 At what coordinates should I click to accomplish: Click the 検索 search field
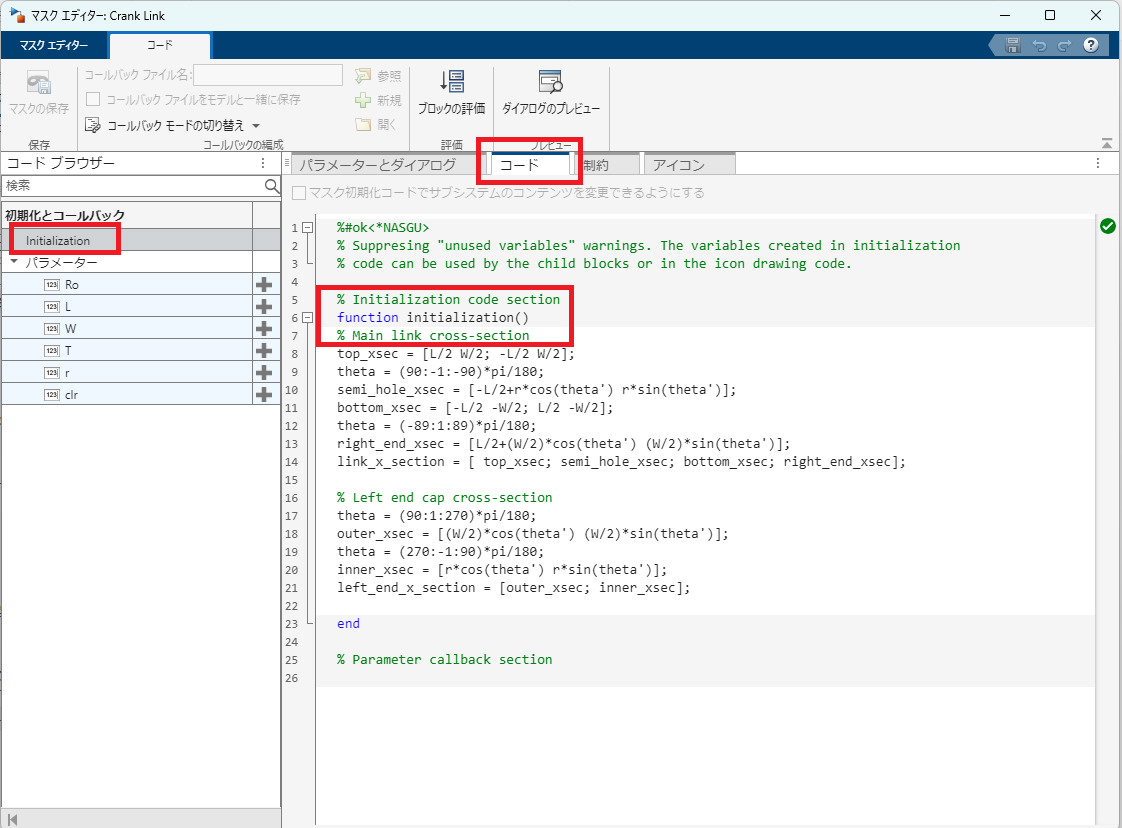(x=133, y=186)
